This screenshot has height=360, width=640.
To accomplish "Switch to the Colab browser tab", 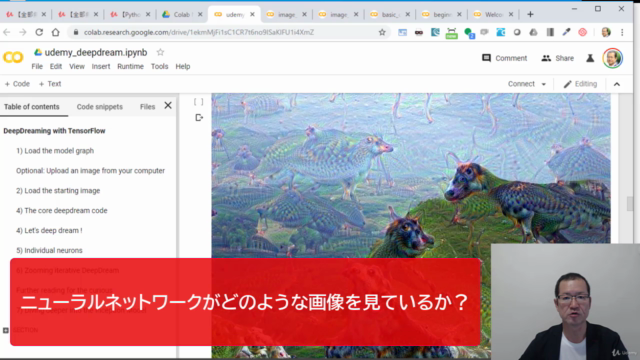I will tap(182, 14).
